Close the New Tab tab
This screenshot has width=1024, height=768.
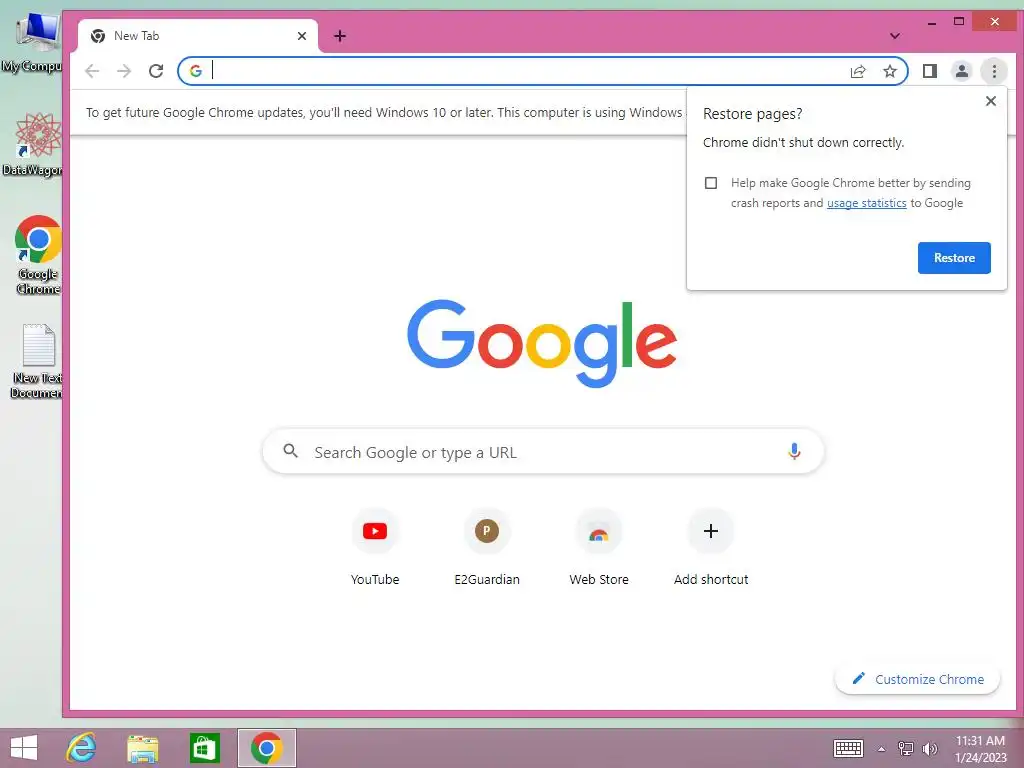click(302, 36)
